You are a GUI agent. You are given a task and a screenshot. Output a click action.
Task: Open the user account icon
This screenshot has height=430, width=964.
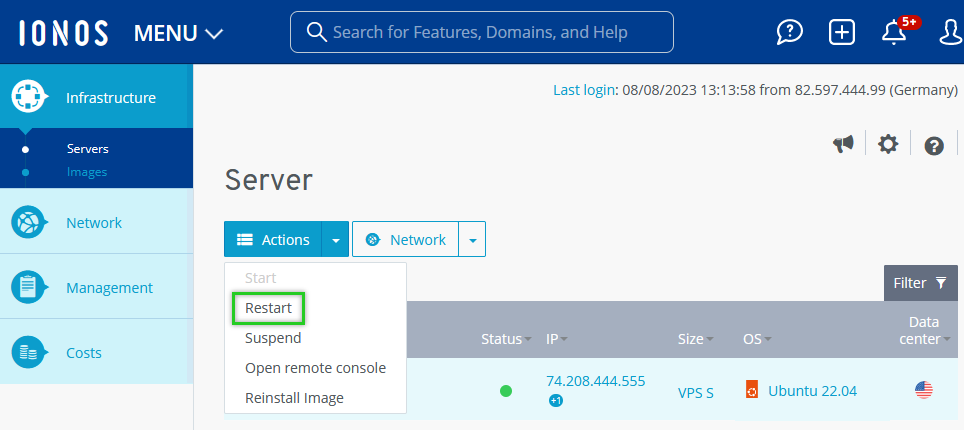952,32
